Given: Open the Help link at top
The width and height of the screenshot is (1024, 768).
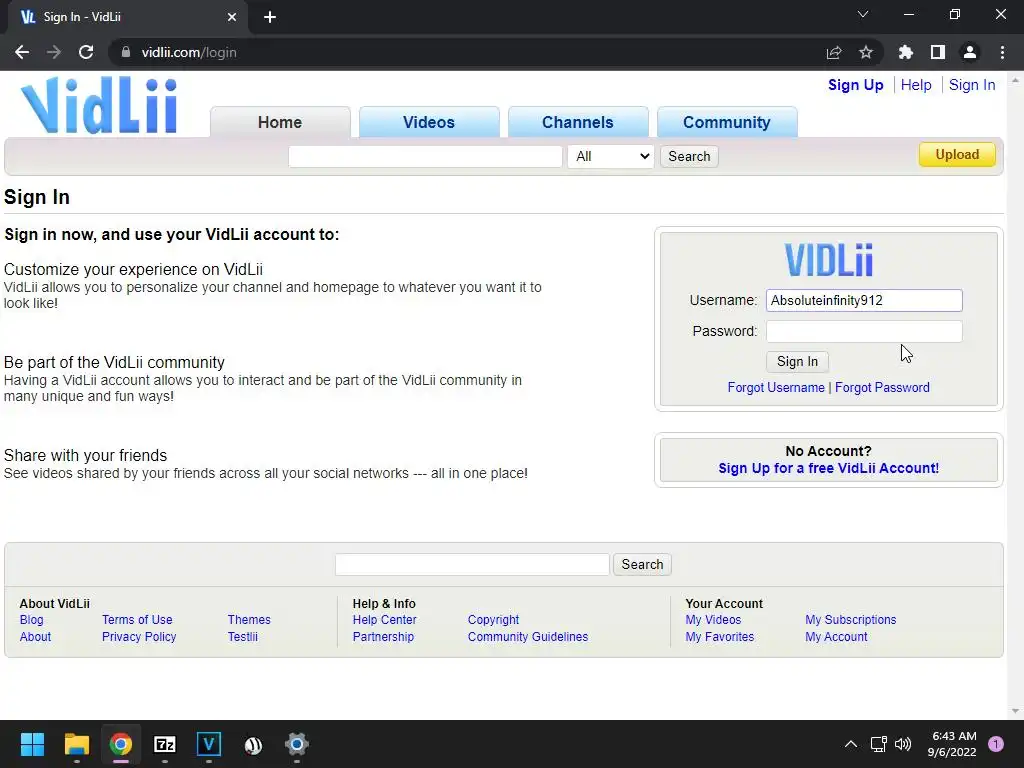Looking at the screenshot, I should [x=916, y=85].
